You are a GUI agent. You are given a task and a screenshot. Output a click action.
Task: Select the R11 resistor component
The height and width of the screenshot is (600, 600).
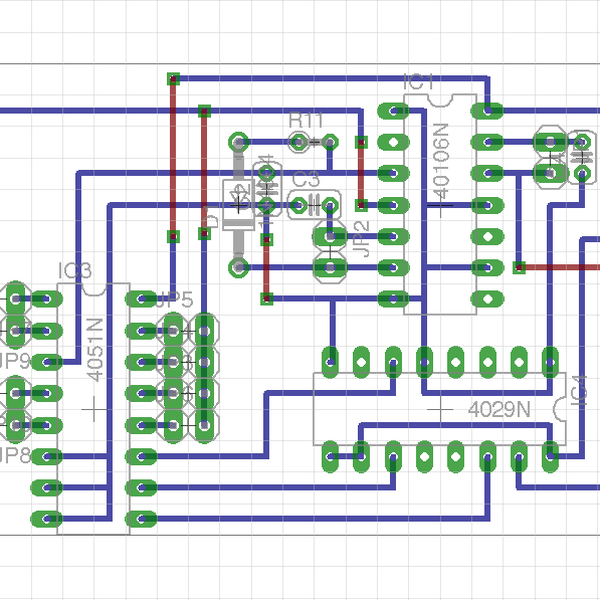point(314,142)
